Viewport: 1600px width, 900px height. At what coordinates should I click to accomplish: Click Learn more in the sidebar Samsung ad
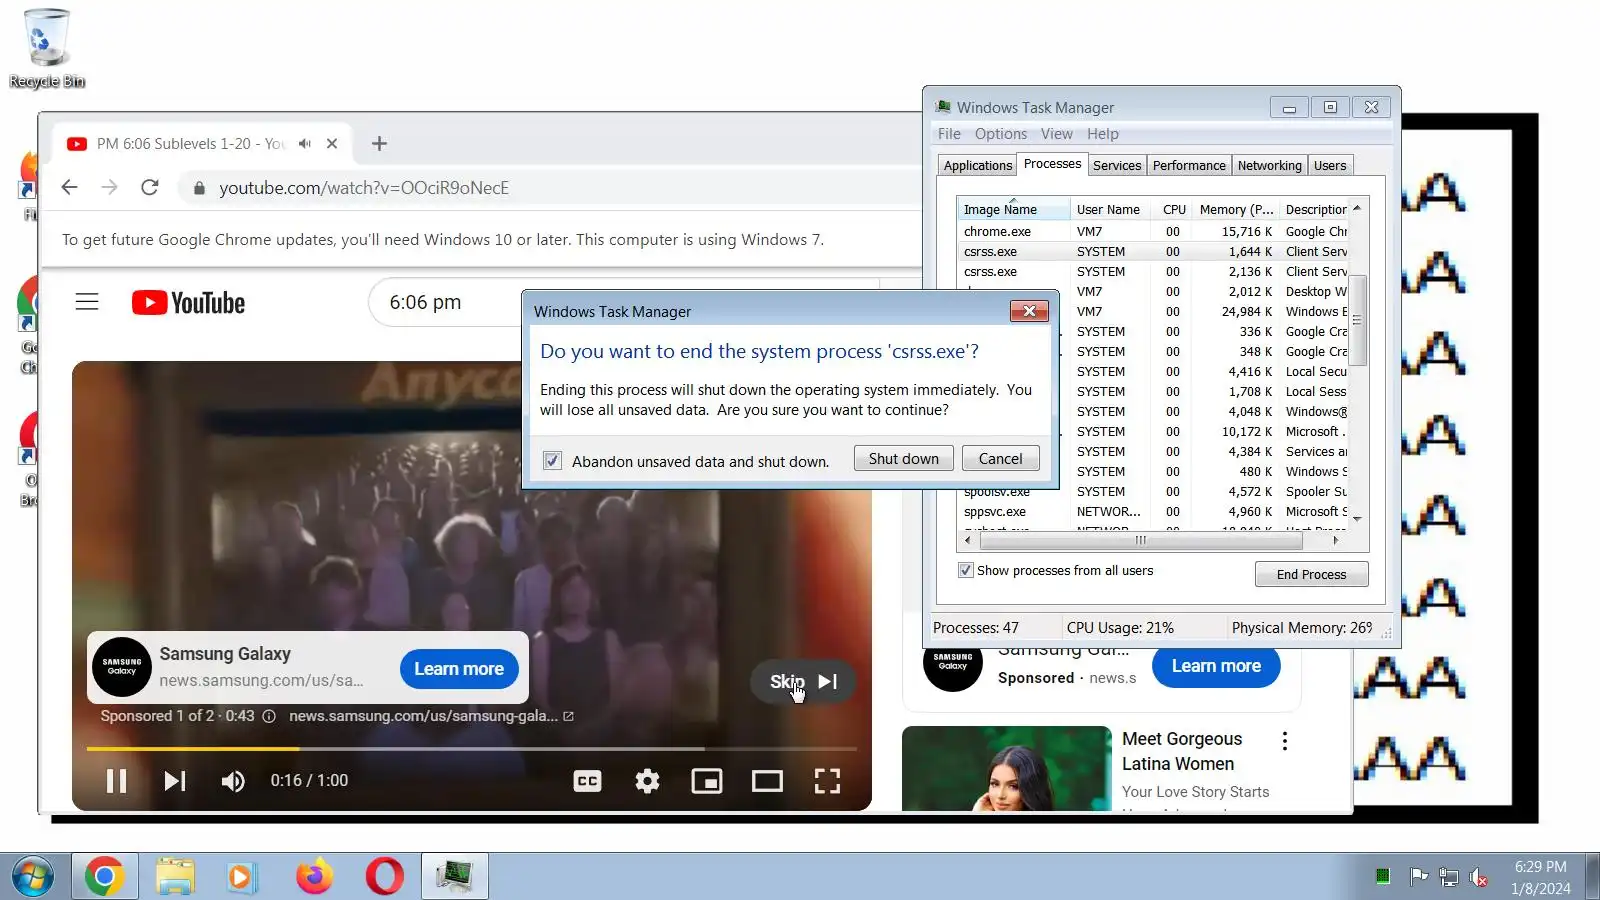1216,666
